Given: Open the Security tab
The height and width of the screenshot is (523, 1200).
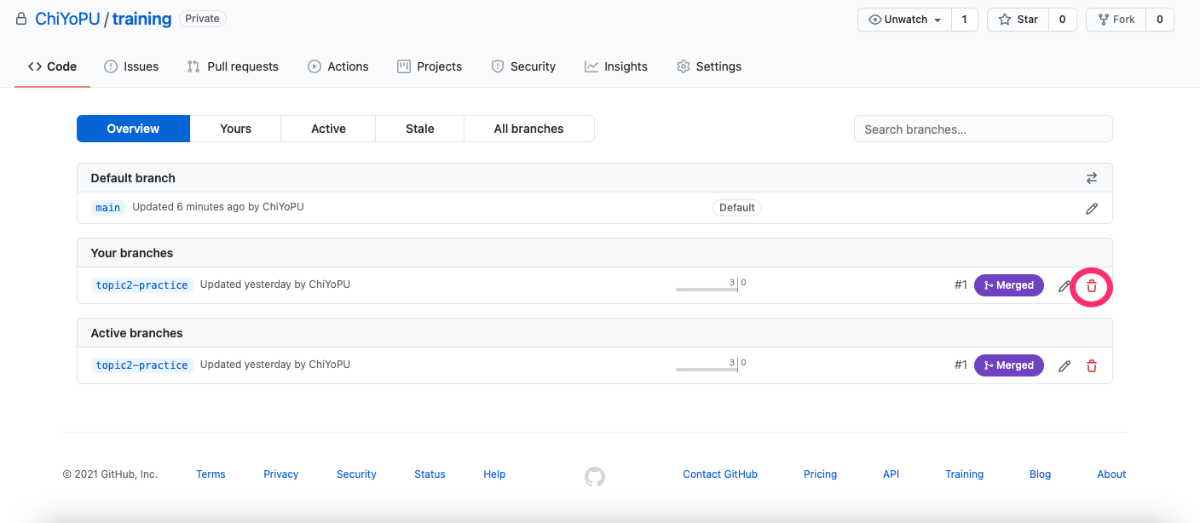Looking at the screenshot, I should [523, 67].
